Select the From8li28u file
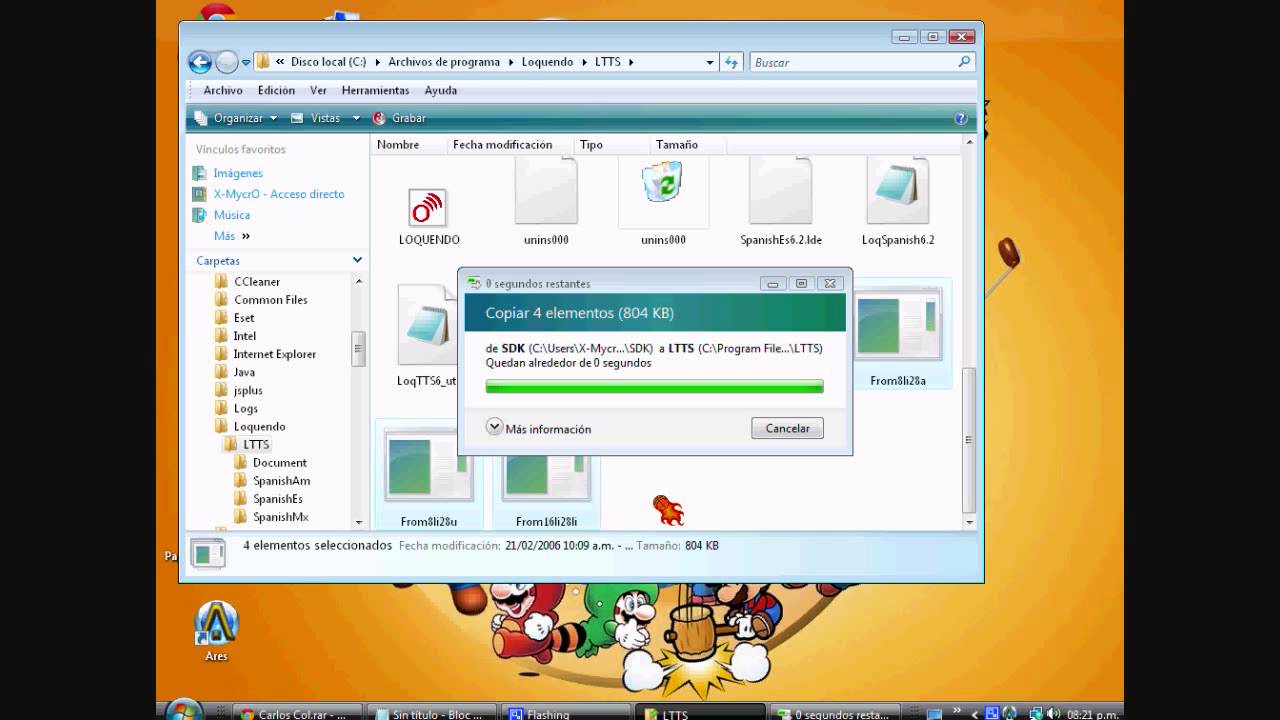The width and height of the screenshot is (1280, 720). click(x=429, y=474)
